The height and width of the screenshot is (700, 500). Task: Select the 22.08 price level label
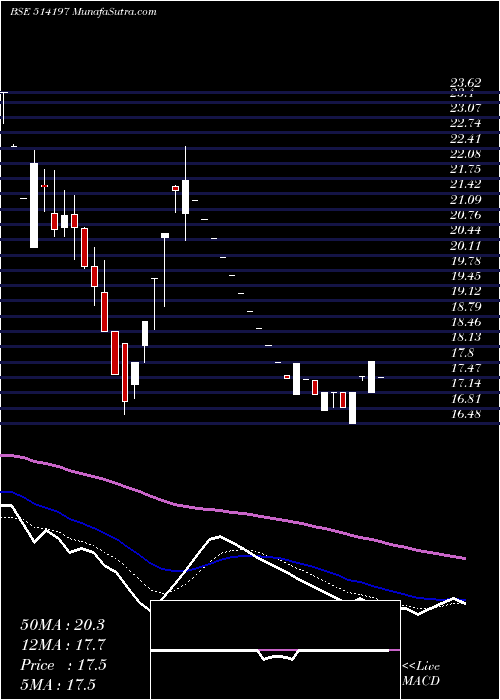point(466,154)
